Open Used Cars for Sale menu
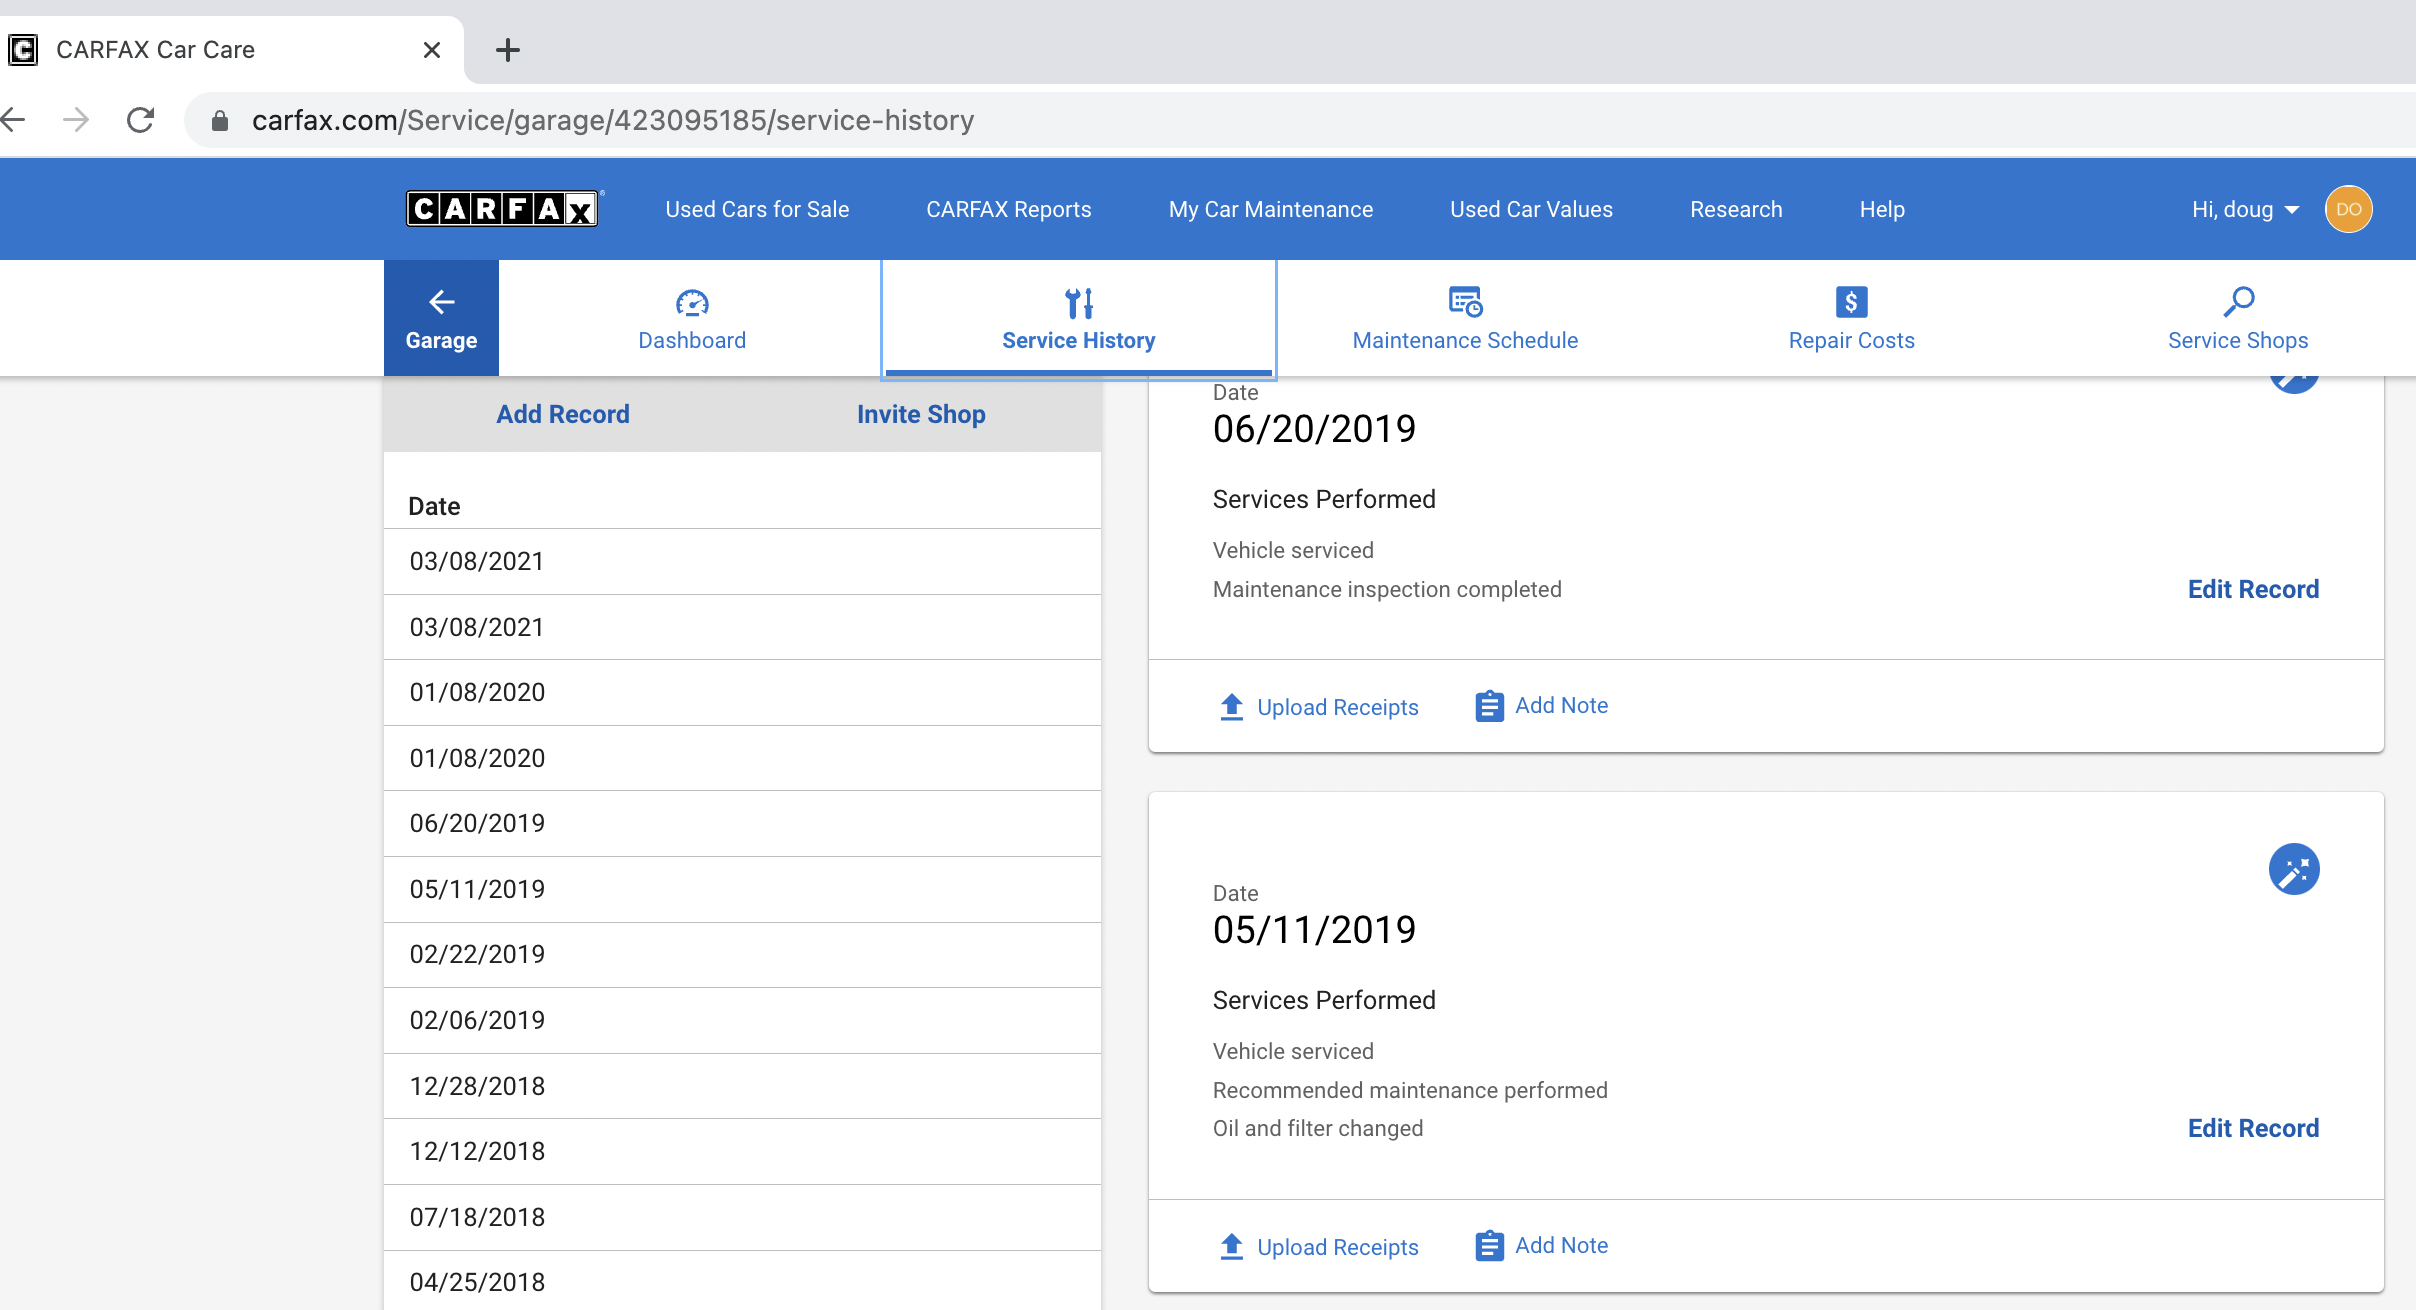Screen dimensions: 2416x1310 tap(757, 210)
